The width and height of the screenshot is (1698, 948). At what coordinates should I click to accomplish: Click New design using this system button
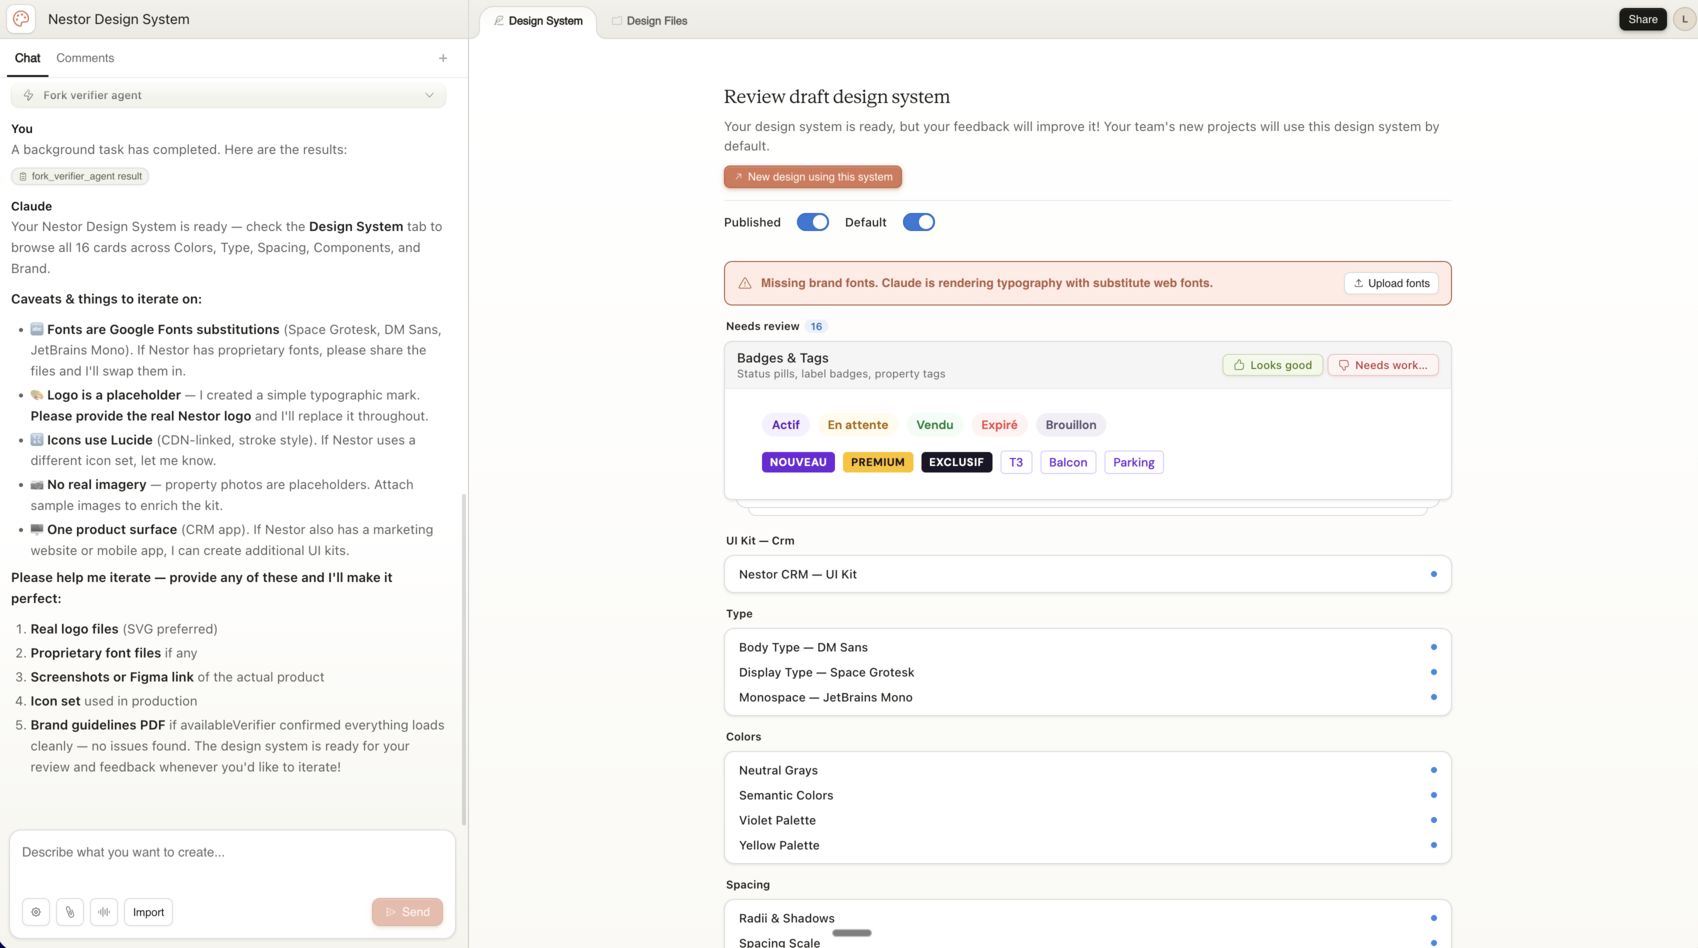click(813, 177)
